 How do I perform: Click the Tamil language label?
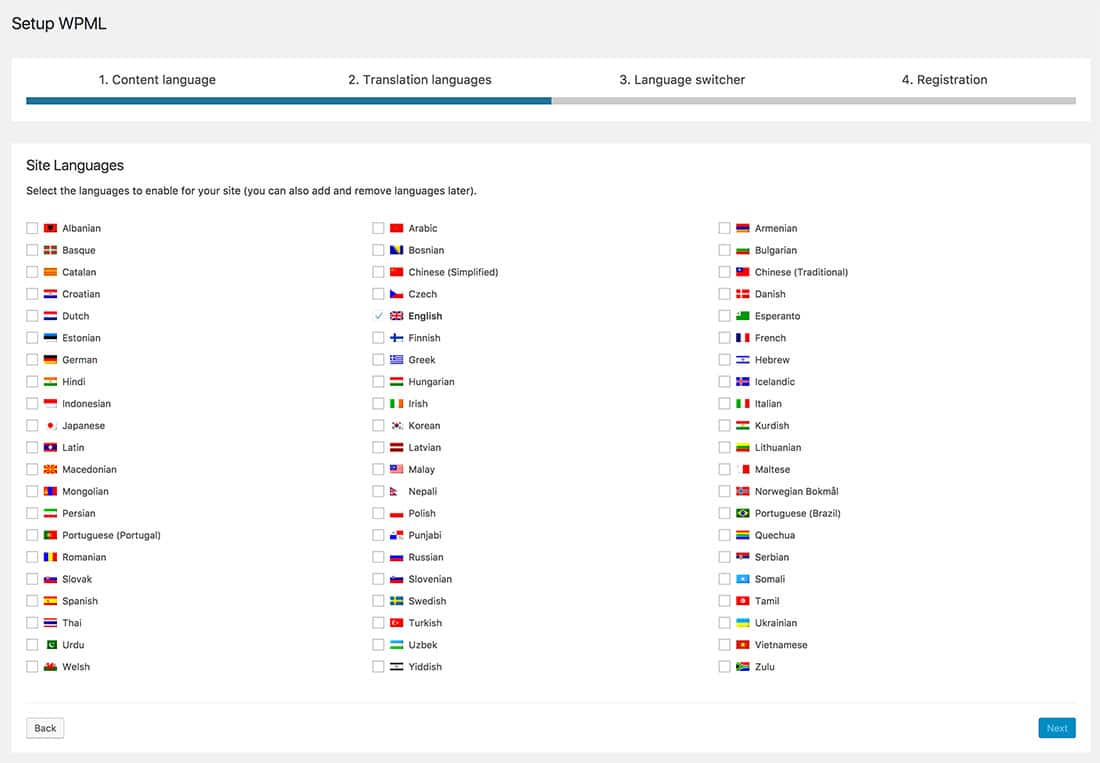click(767, 601)
